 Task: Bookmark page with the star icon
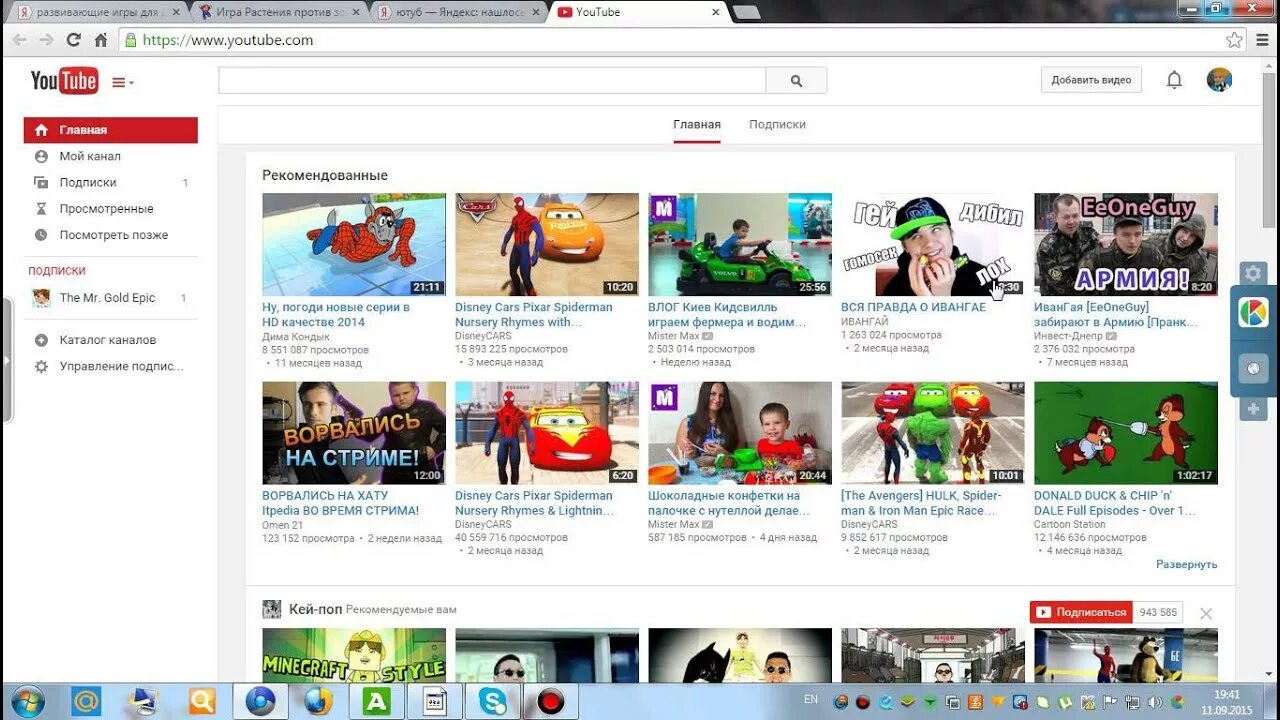(x=1234, y=40)
